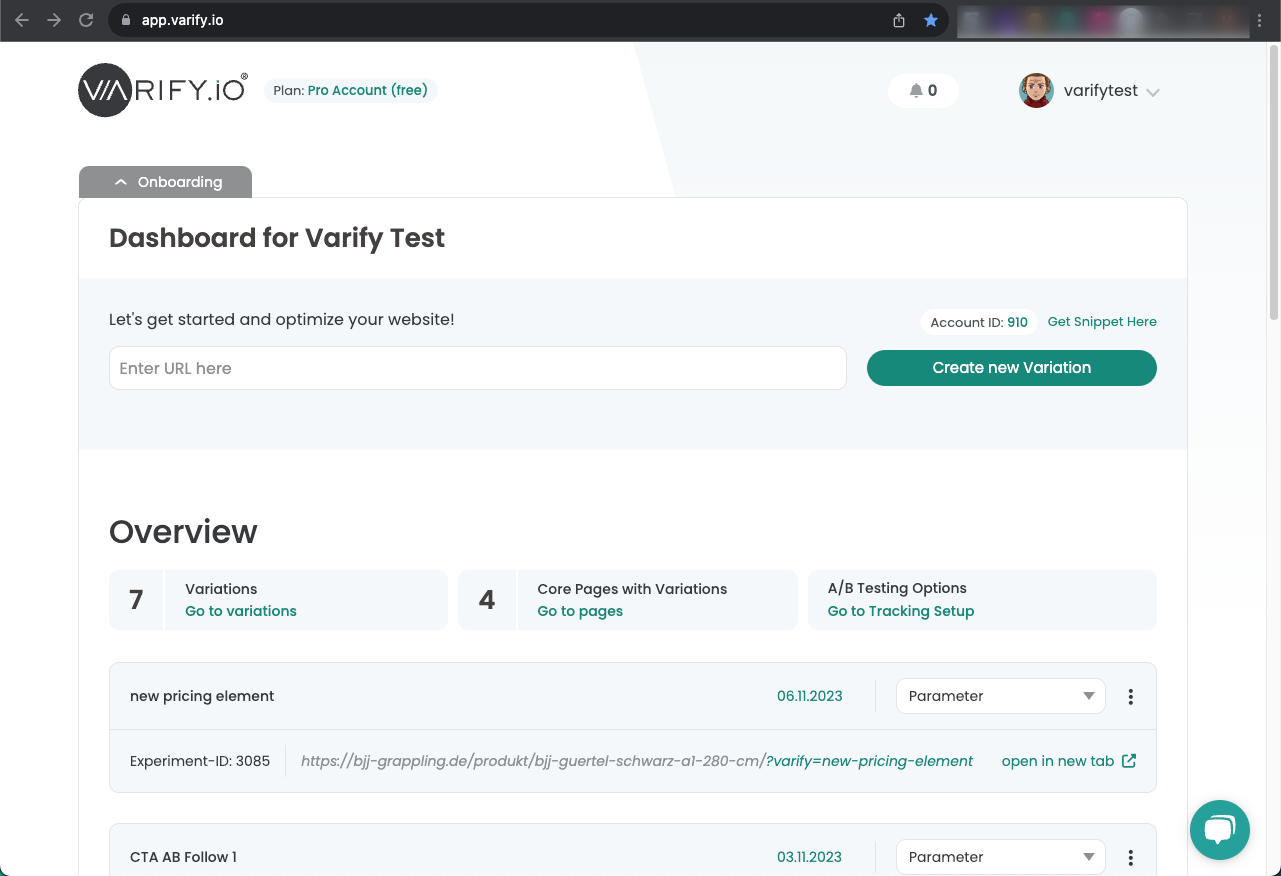Screen dimensions: 1281x876
Task: Click the experiment URL with varify parameter
Action: pyautogui.click(x=637, y=761)
